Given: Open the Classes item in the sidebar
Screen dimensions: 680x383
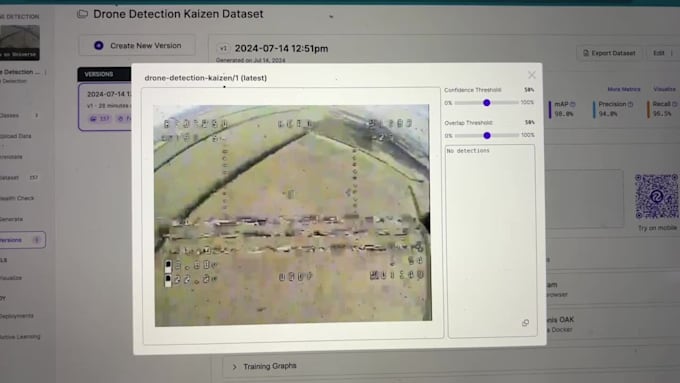Looking at the screenshot, I should pyautogui.click(x=10, y=115).
